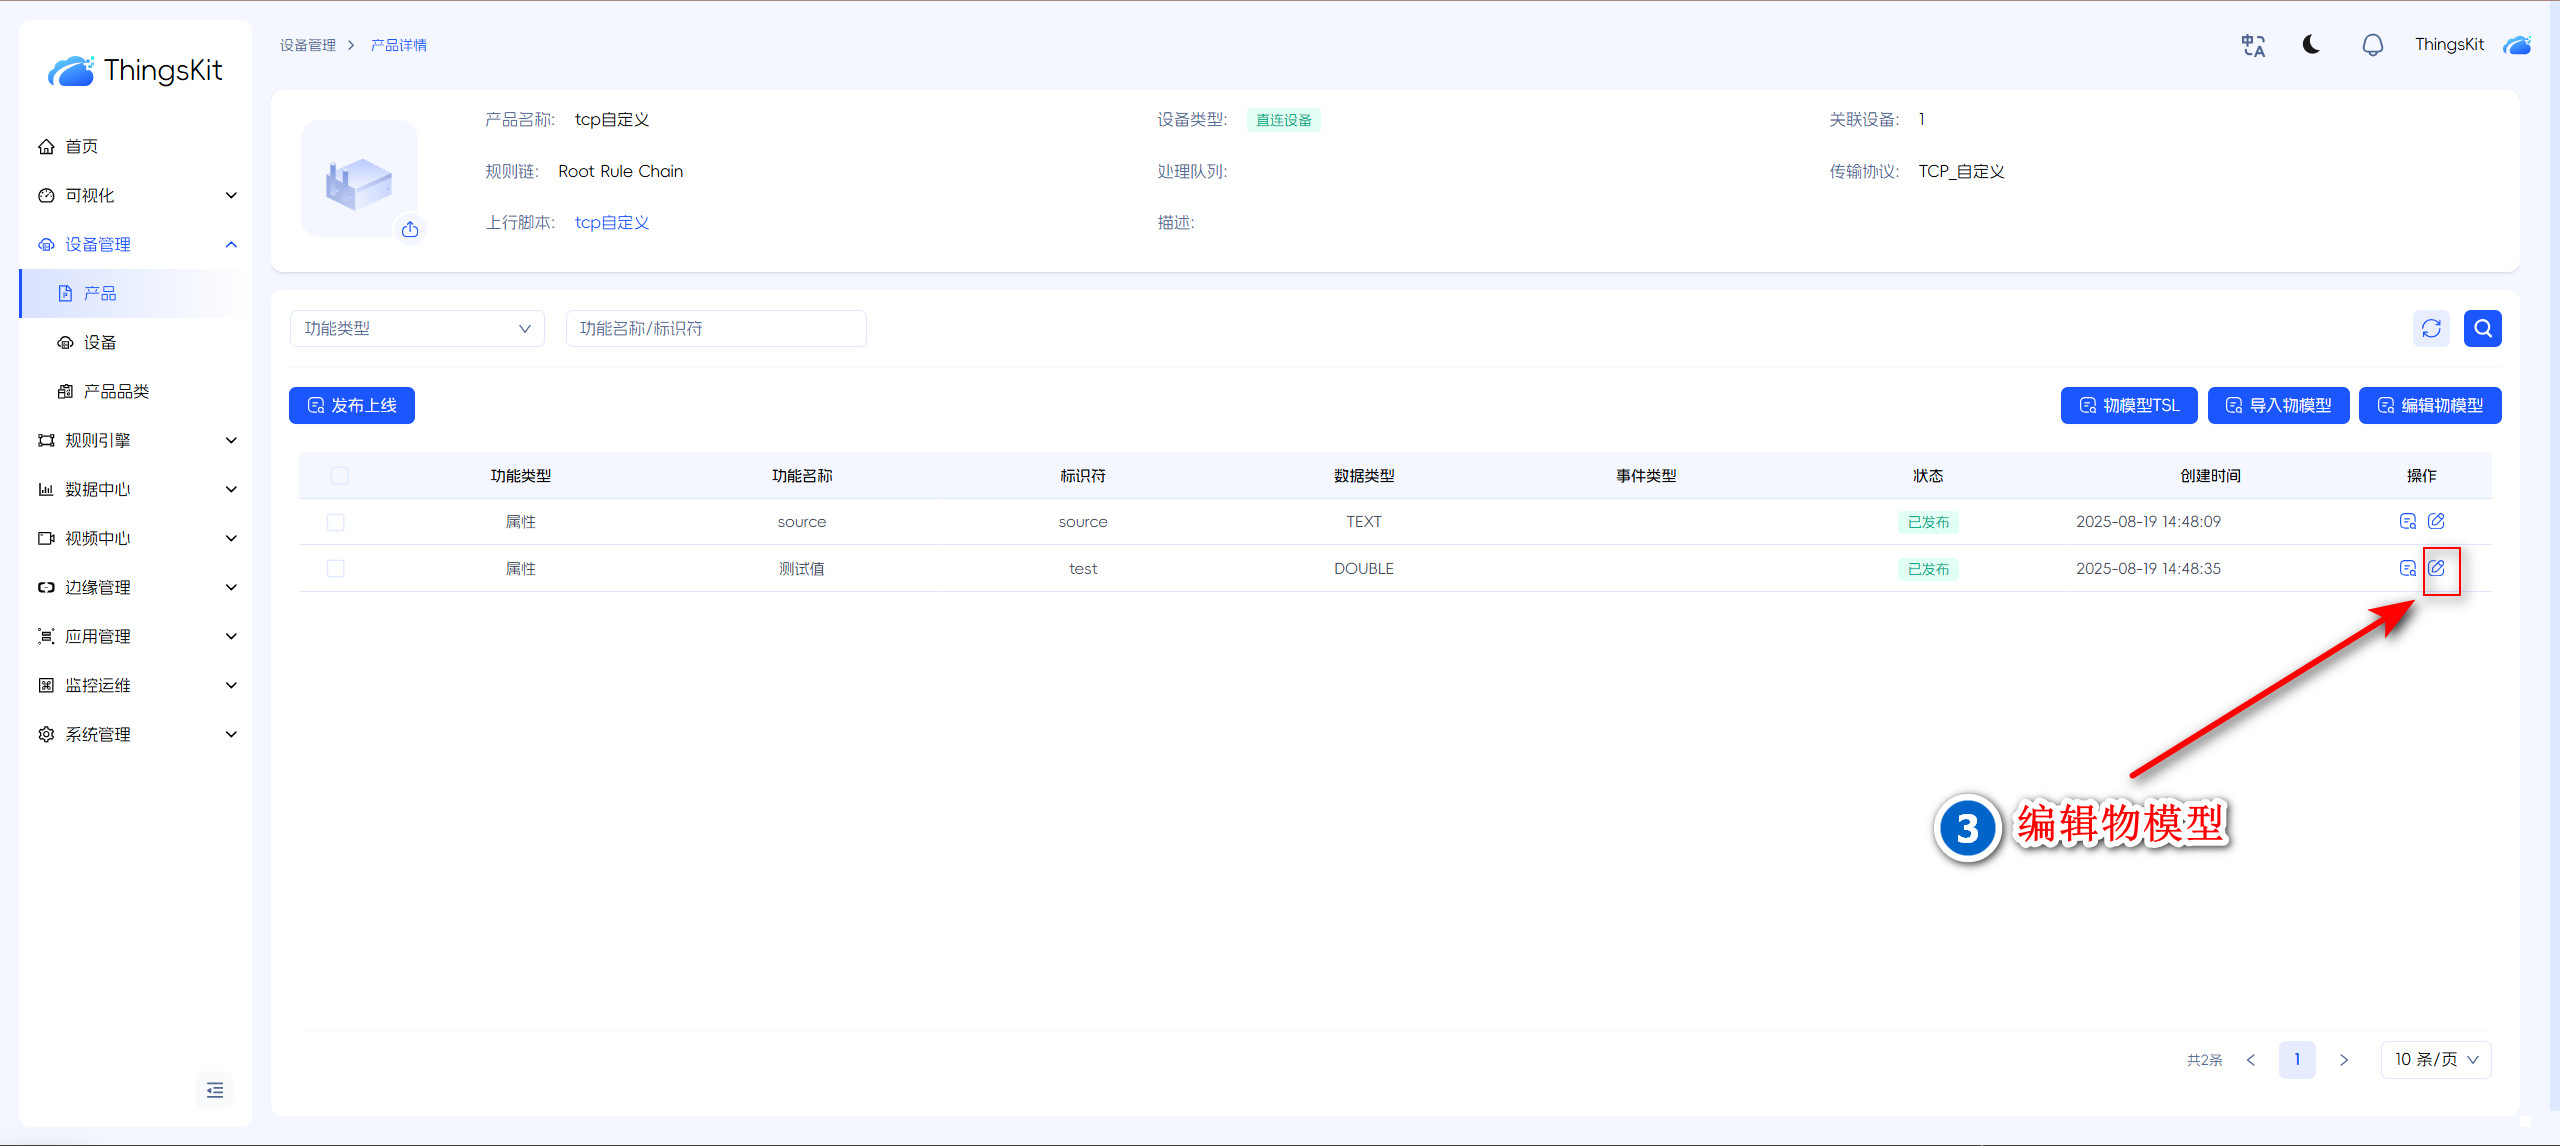The width and height of the screenshot is (2560, 1146).
Task: Check the 测试值 row checkbox
Action: pyautogui.click(x=336, y=568)
